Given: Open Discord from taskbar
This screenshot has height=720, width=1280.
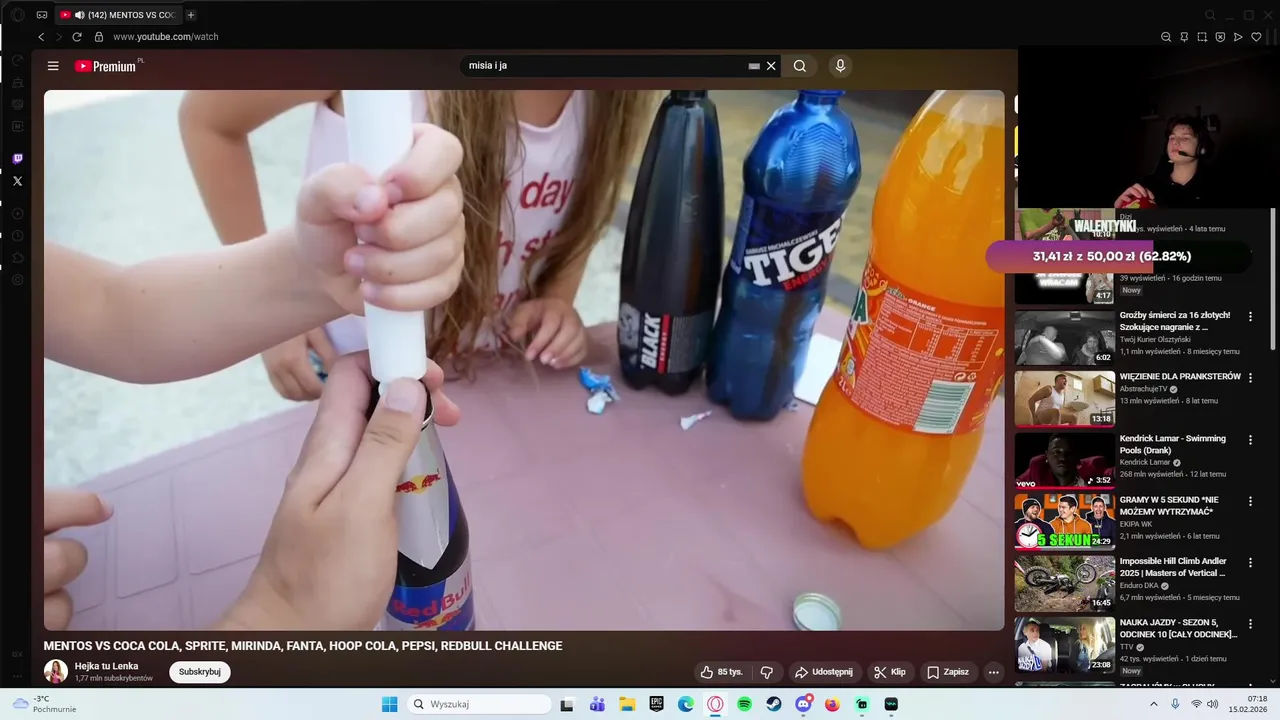Looking at the screenshot, I should click(x=803, y=704).
